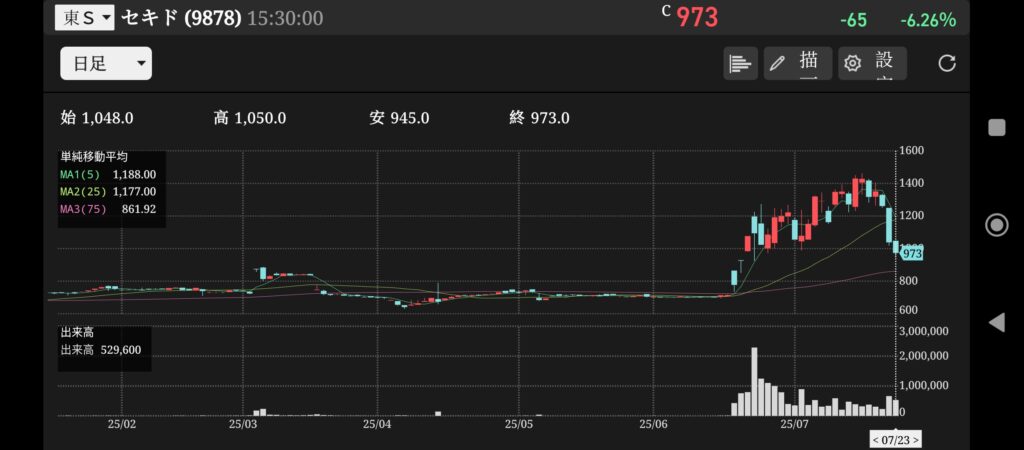
Task: Tap the 3,000,000 volume axis label
Action: 923,331
